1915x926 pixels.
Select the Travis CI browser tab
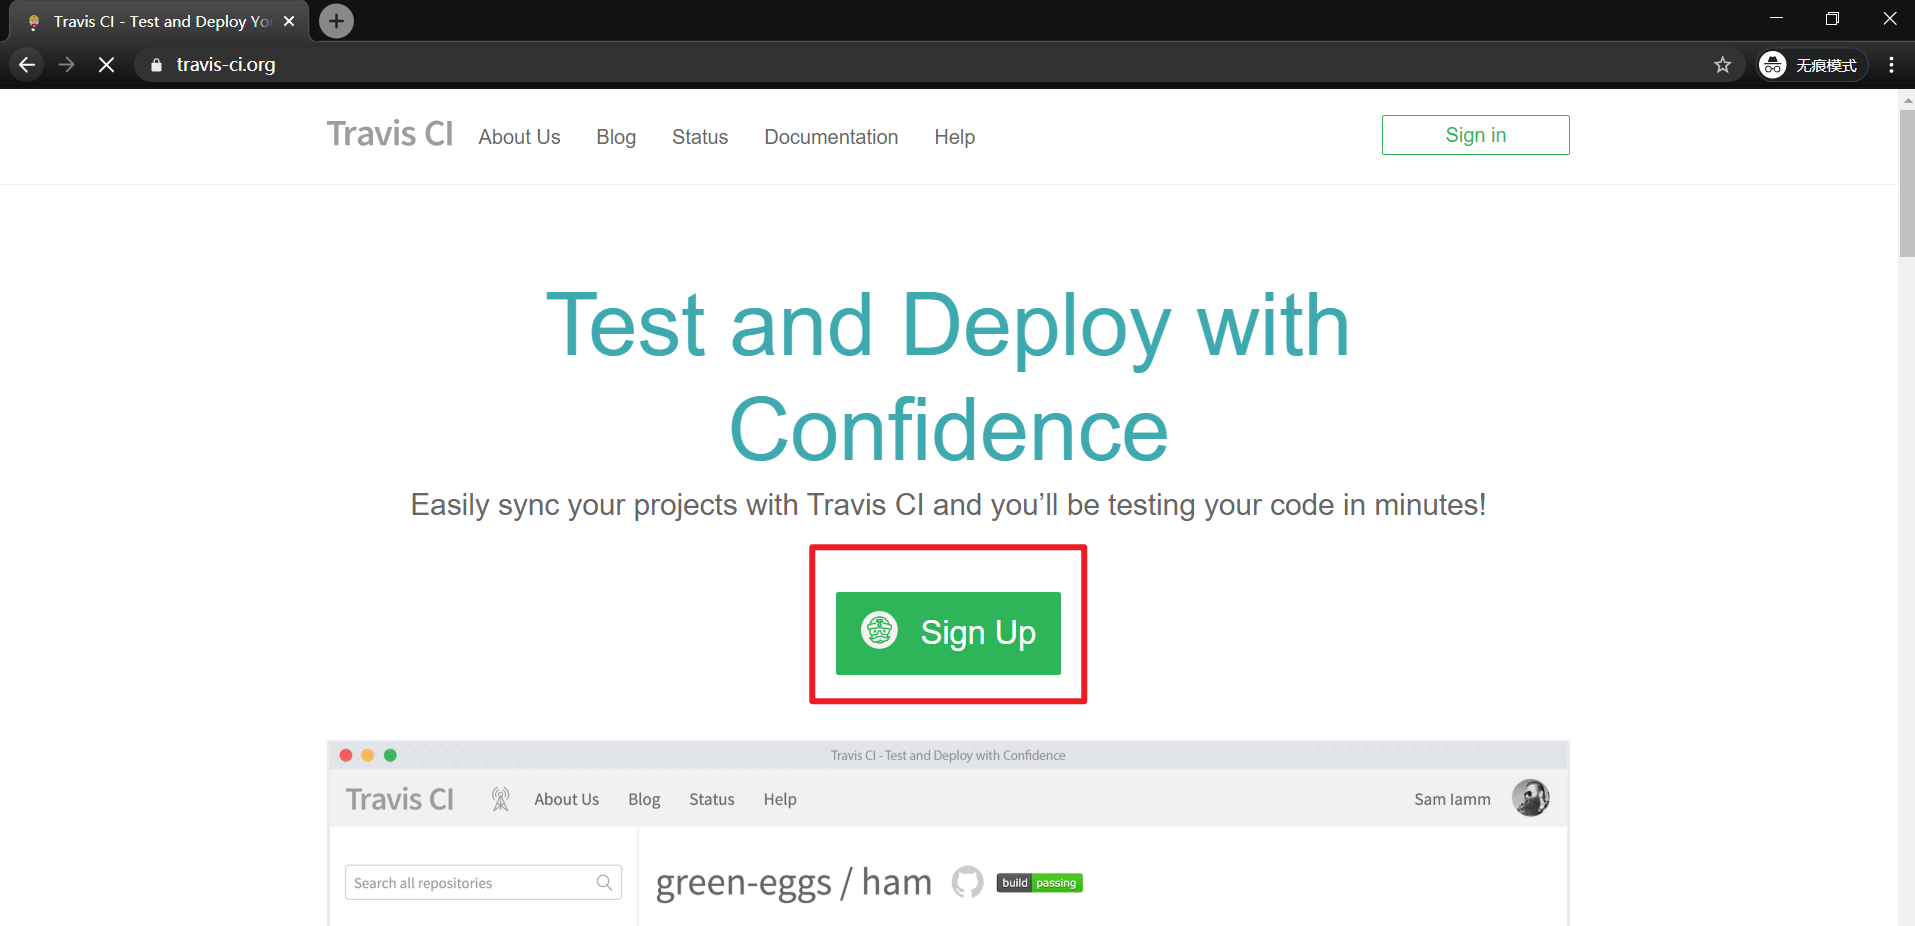[160, 21]
